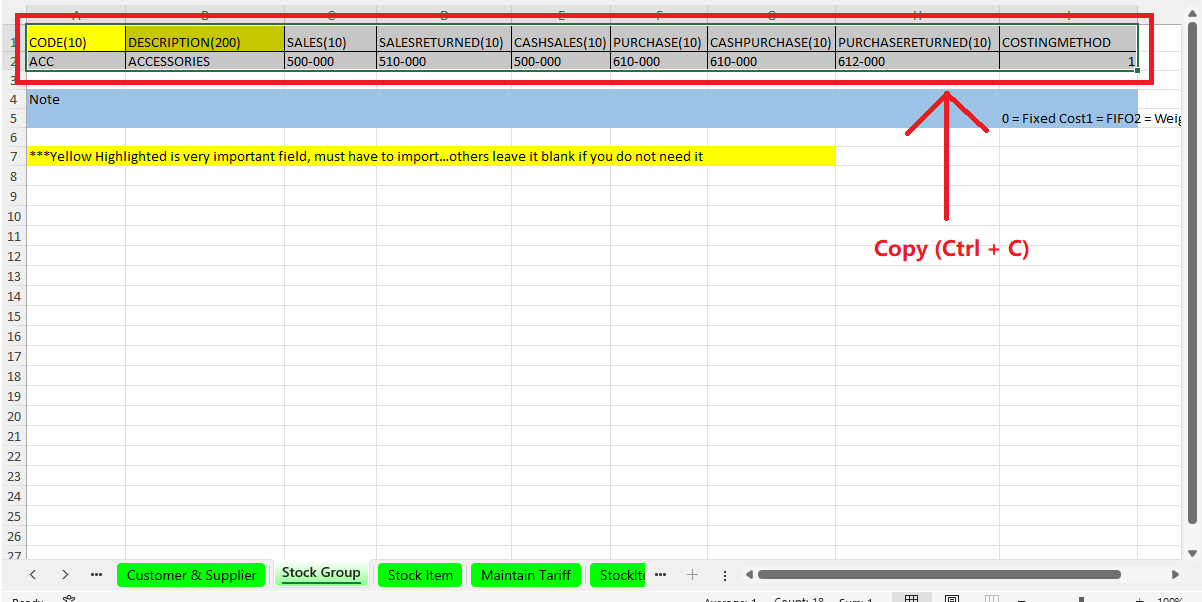Image resolution: width=1202 pixels, height=602 pixels.
Task: Click next sheet navigation arrow
Action: pos(65,575)
